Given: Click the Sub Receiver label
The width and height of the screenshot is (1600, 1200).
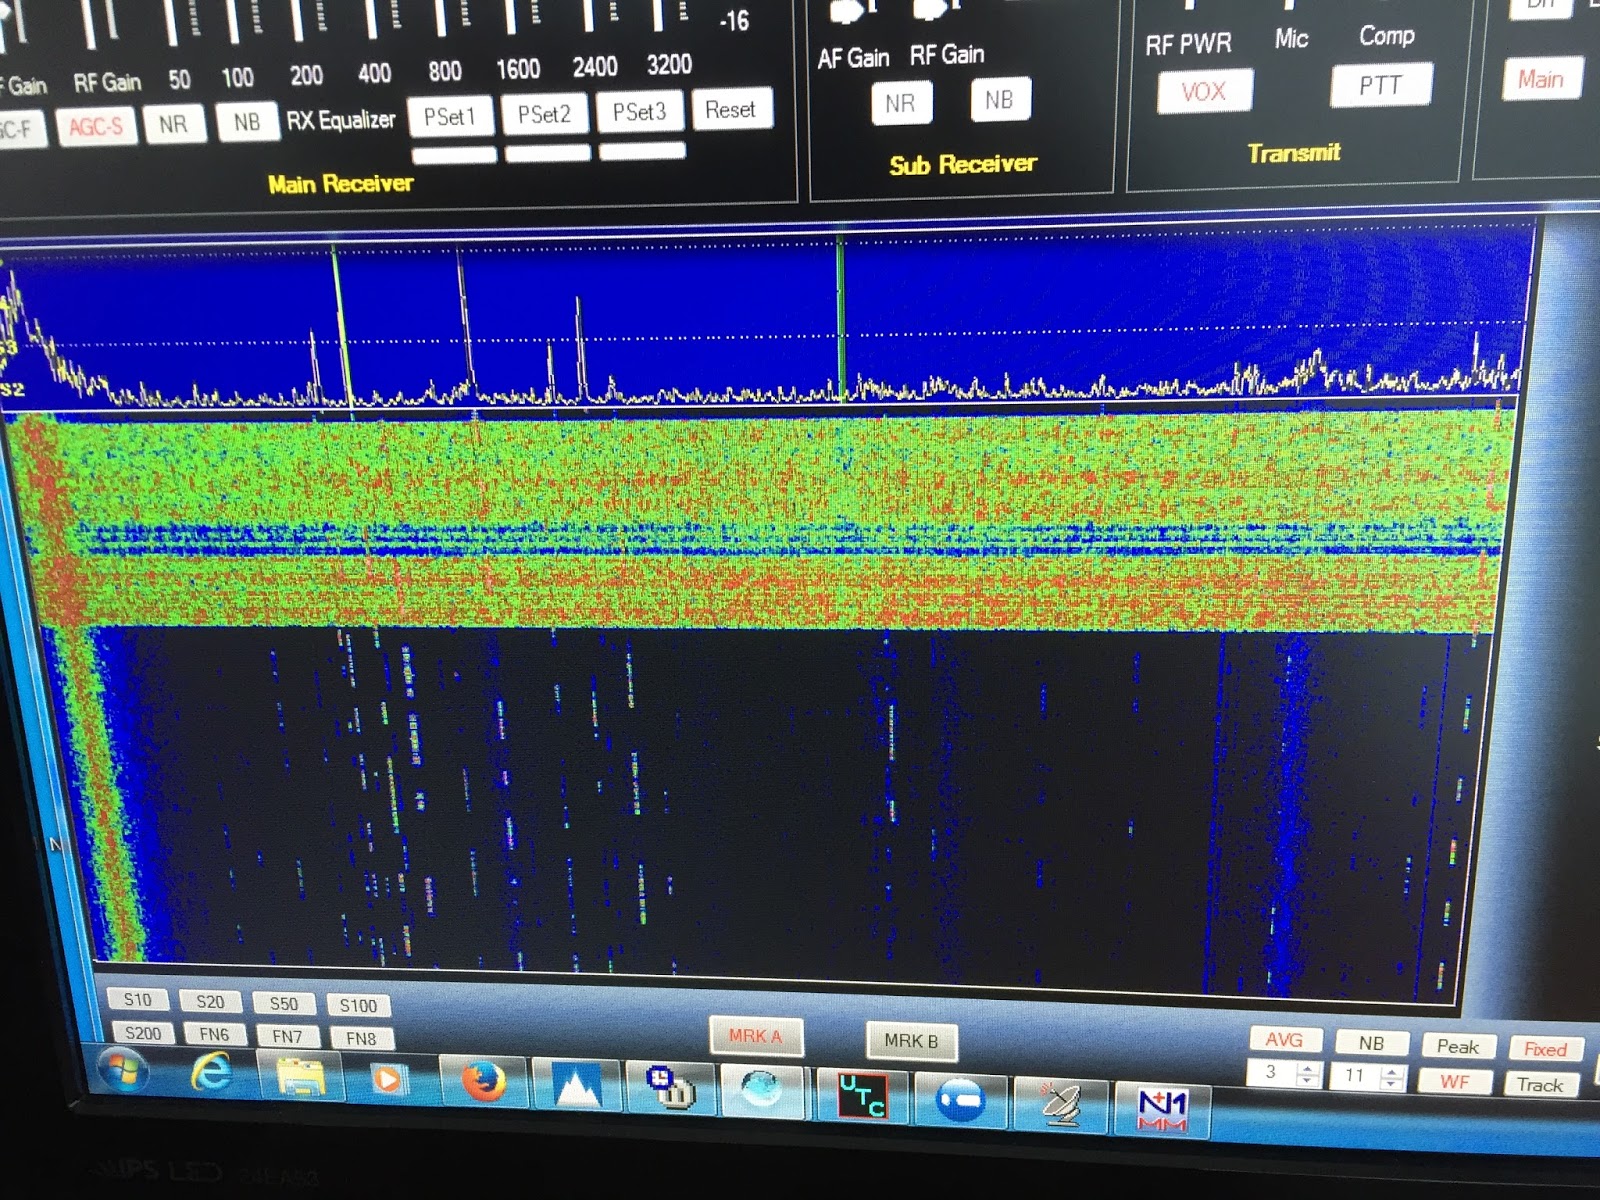Looking at the screenshot, I should pyautogui.click(x=963, y=164).
